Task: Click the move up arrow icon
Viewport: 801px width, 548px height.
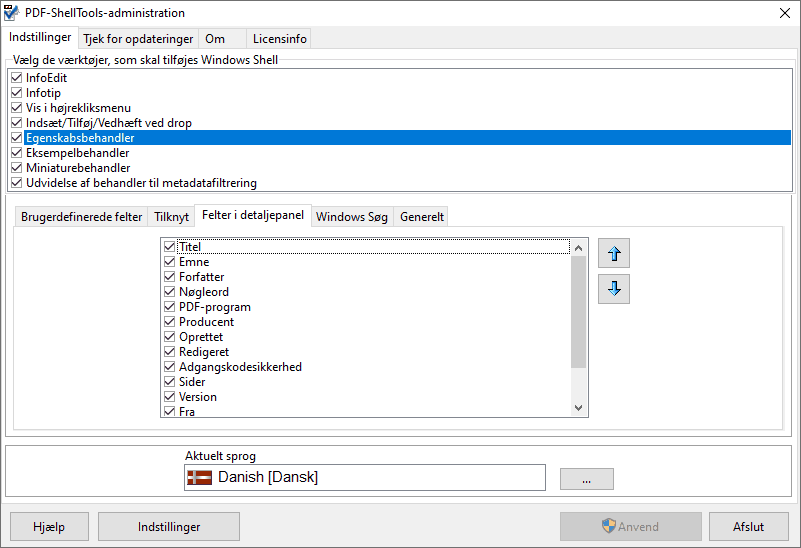Action: pyautogui.click(x=614, y=253)
